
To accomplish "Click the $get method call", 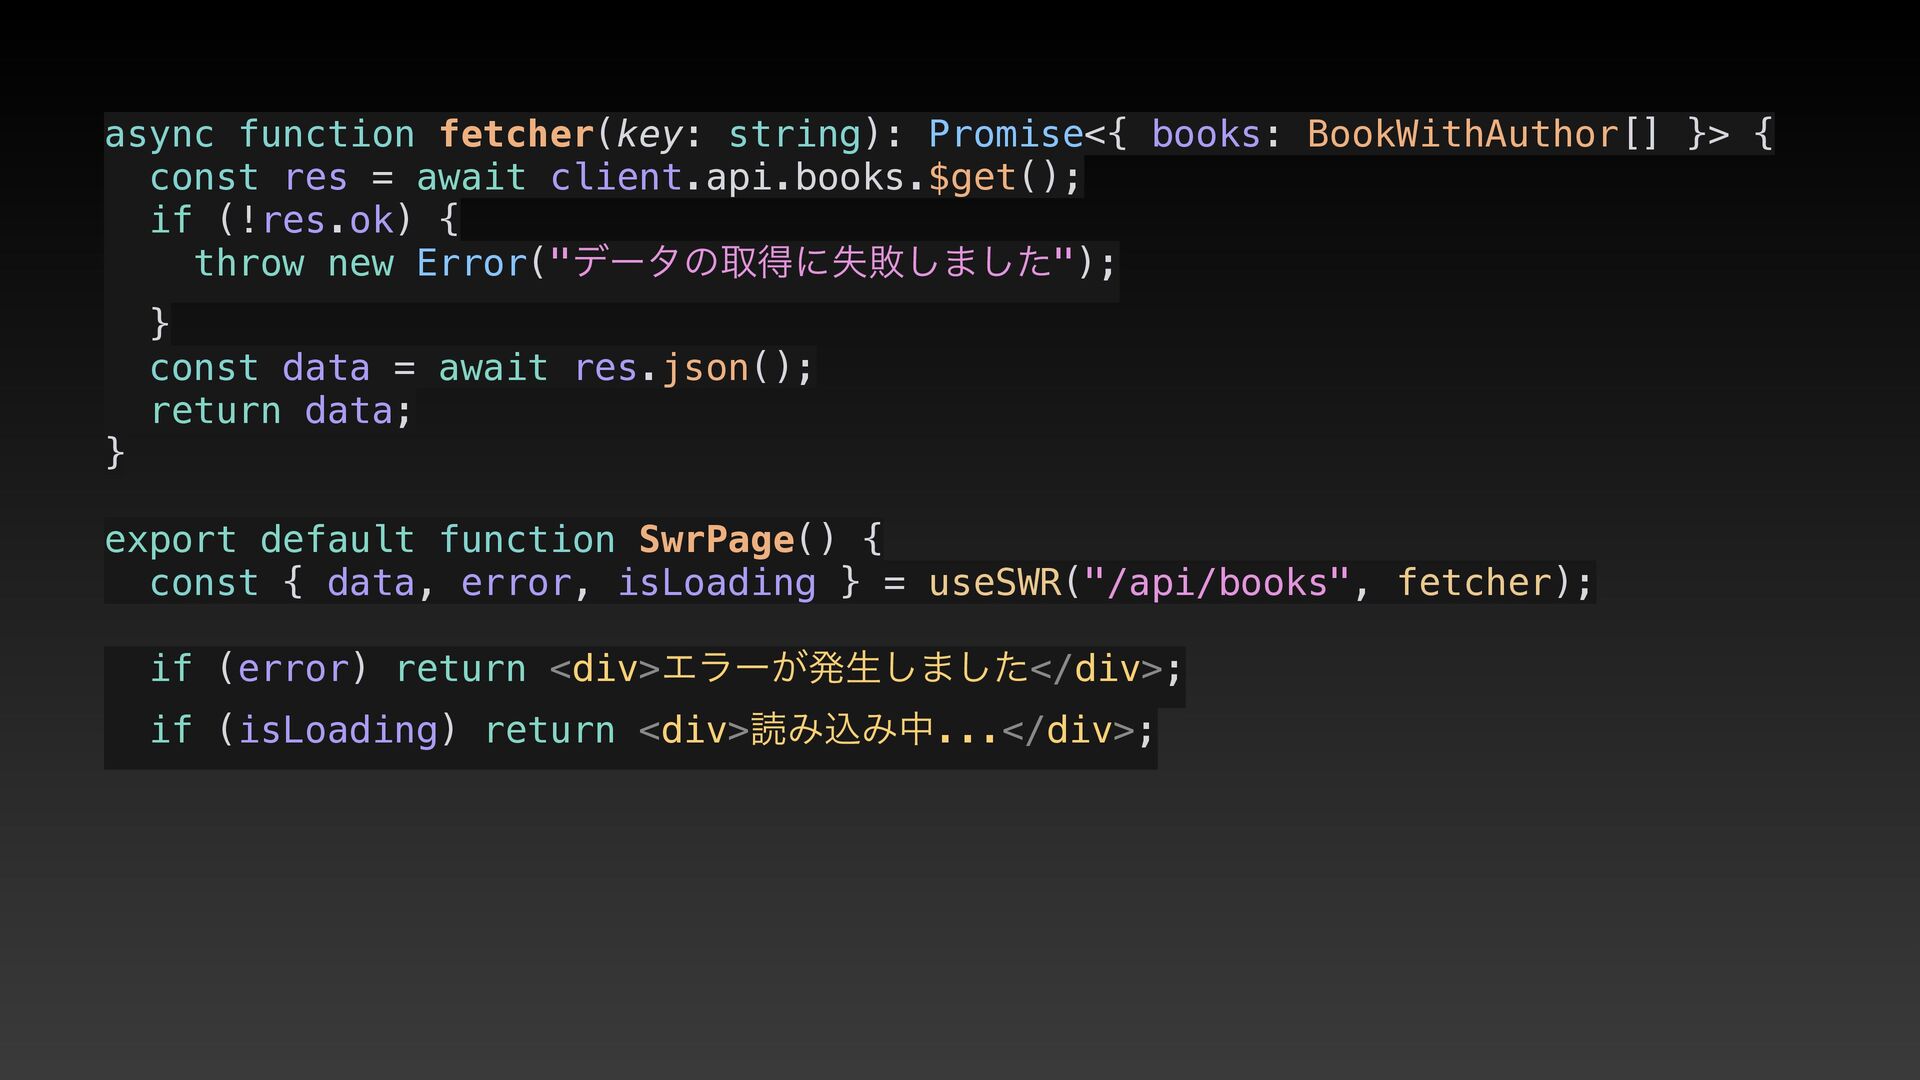I will coord(972,177).
